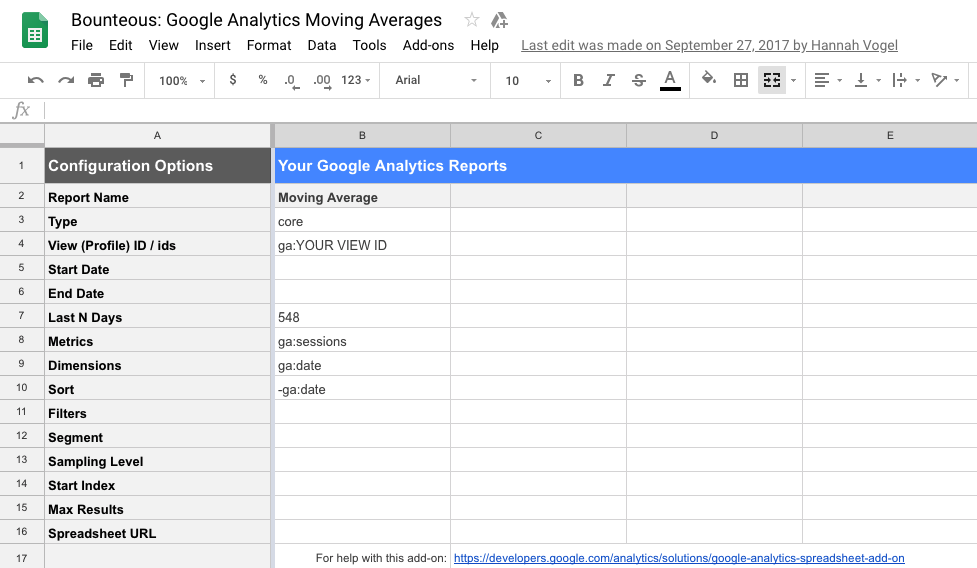Select column D header
Image resolution: width=977 pixels, height=568 pixels.
(x=714, y=135)
